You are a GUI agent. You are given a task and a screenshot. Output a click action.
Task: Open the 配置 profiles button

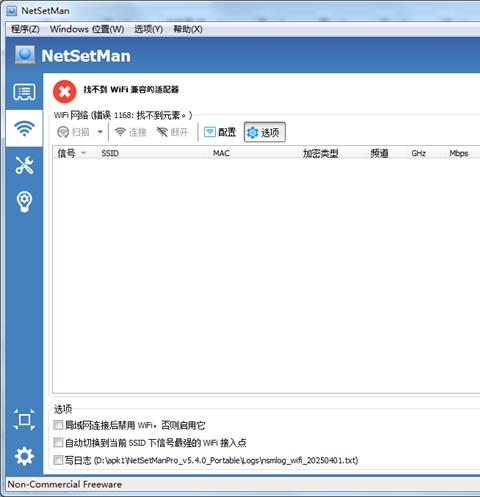220,132
